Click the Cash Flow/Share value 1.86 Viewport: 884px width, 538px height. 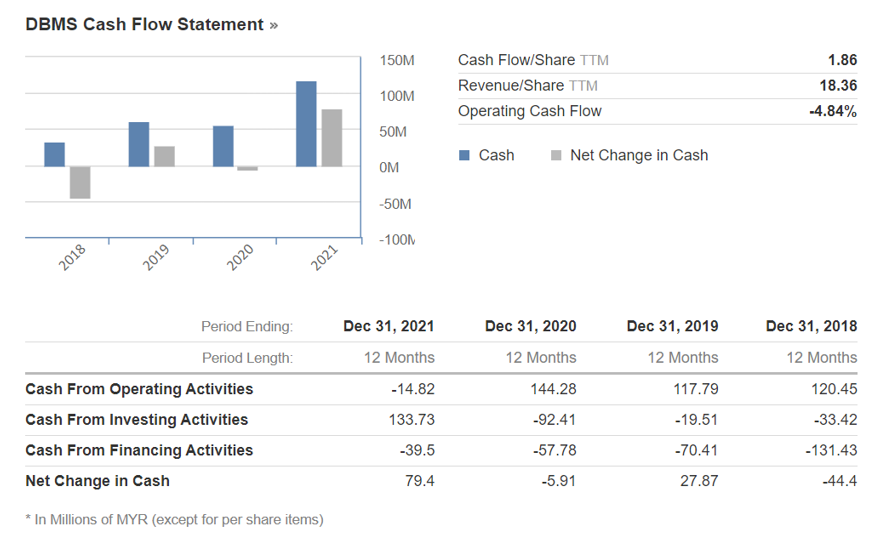pyautogui.click(x=842, y=60)
